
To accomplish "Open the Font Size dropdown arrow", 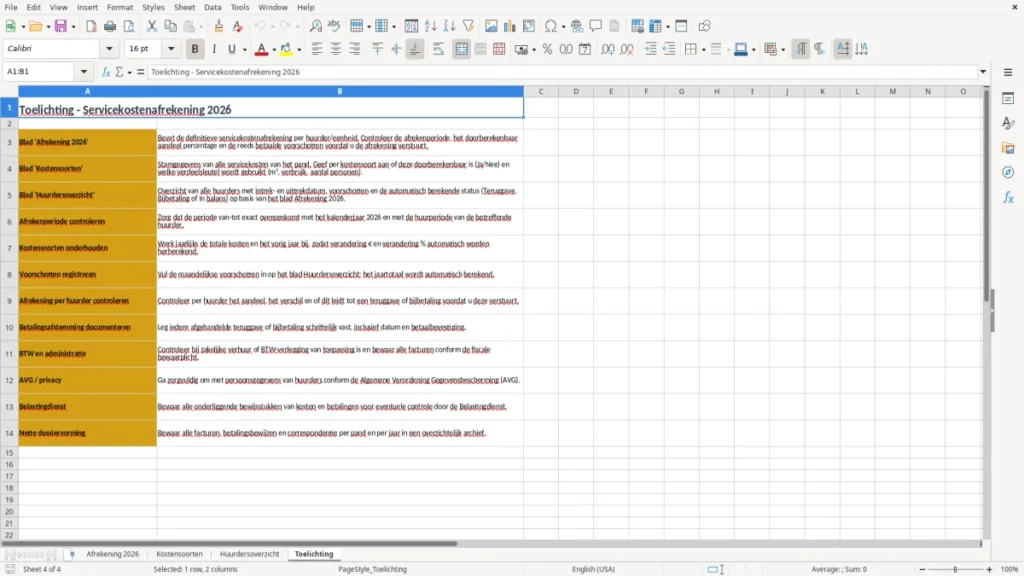I will pyautogui.click(x=171, y=48).
